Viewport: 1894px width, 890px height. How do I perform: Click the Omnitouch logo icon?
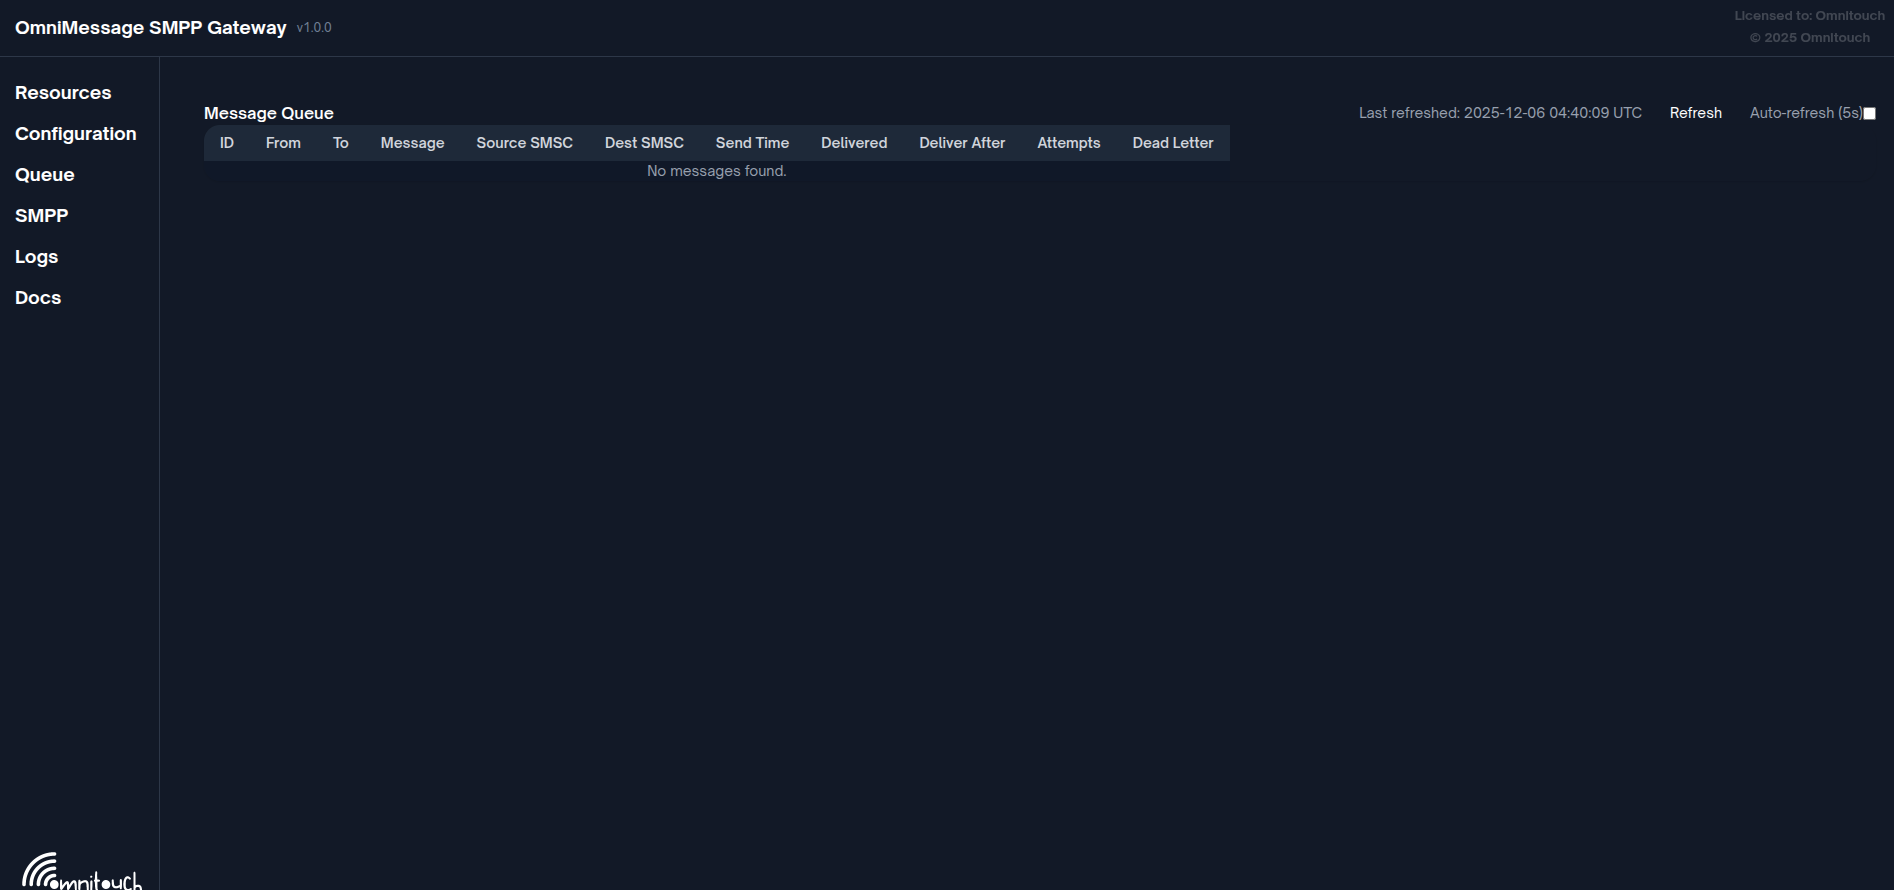[82, 871]
